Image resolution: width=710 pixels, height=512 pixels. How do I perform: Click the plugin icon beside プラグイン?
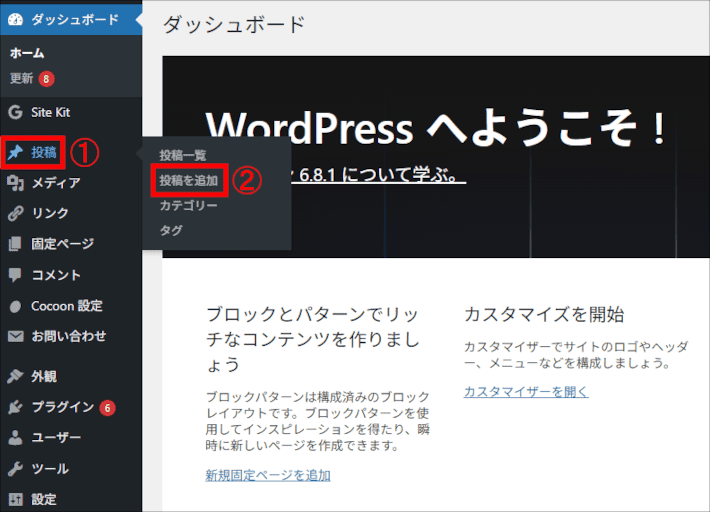point(15,407)
